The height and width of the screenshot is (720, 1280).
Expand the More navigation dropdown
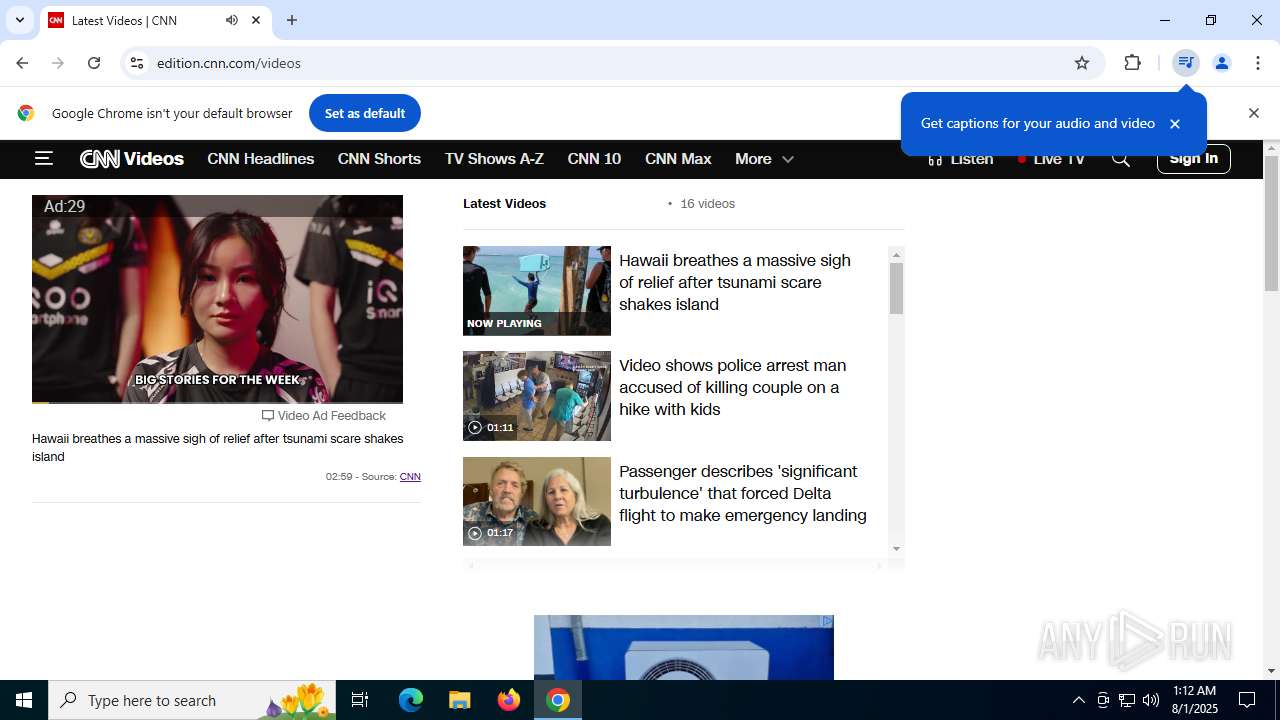coord(764,159)
